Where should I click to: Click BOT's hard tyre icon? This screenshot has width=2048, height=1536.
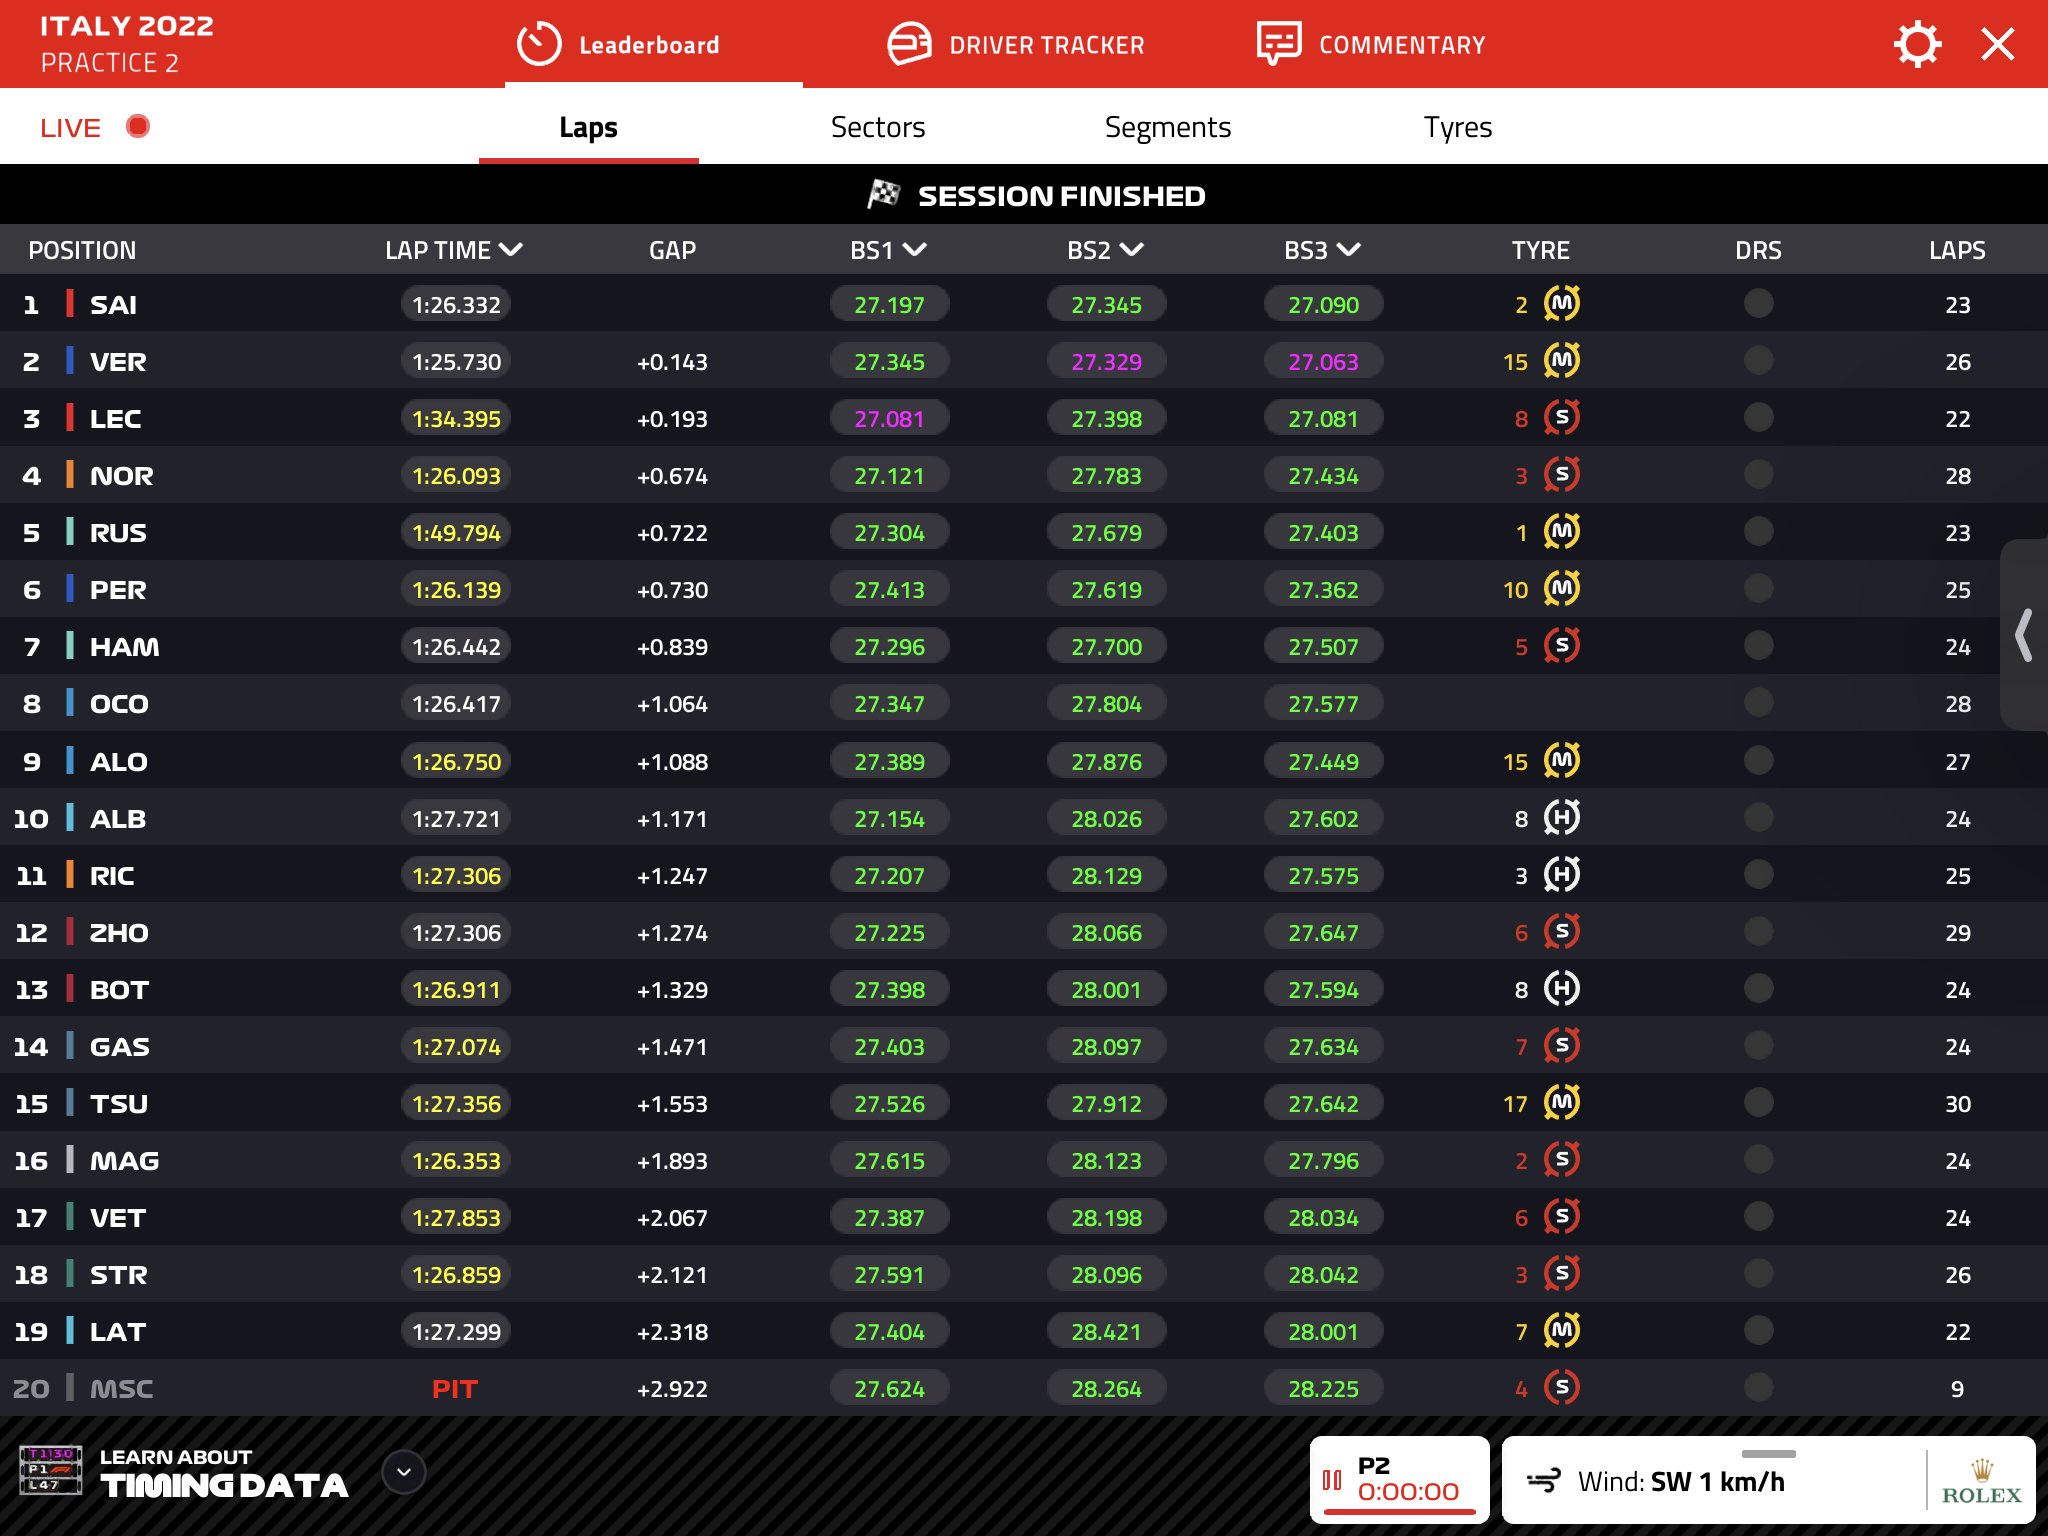pyautogui.click(x=1562, y=988)
